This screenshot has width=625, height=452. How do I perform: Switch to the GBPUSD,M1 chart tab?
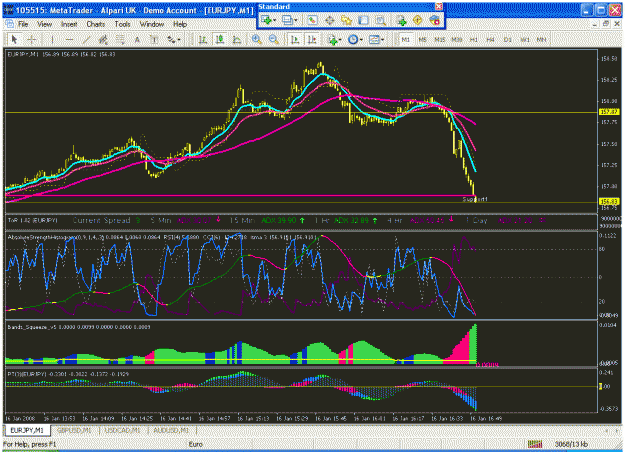pos(75,430)
